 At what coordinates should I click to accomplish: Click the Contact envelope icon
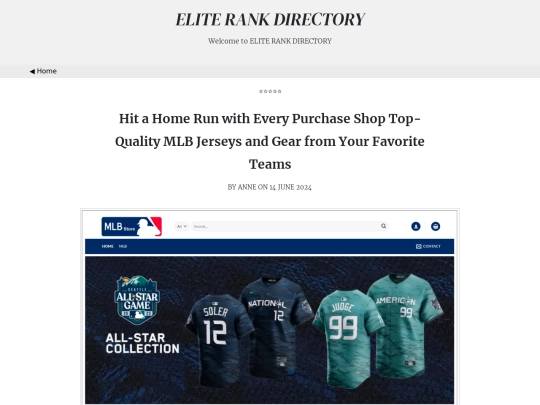pos(418,246)
